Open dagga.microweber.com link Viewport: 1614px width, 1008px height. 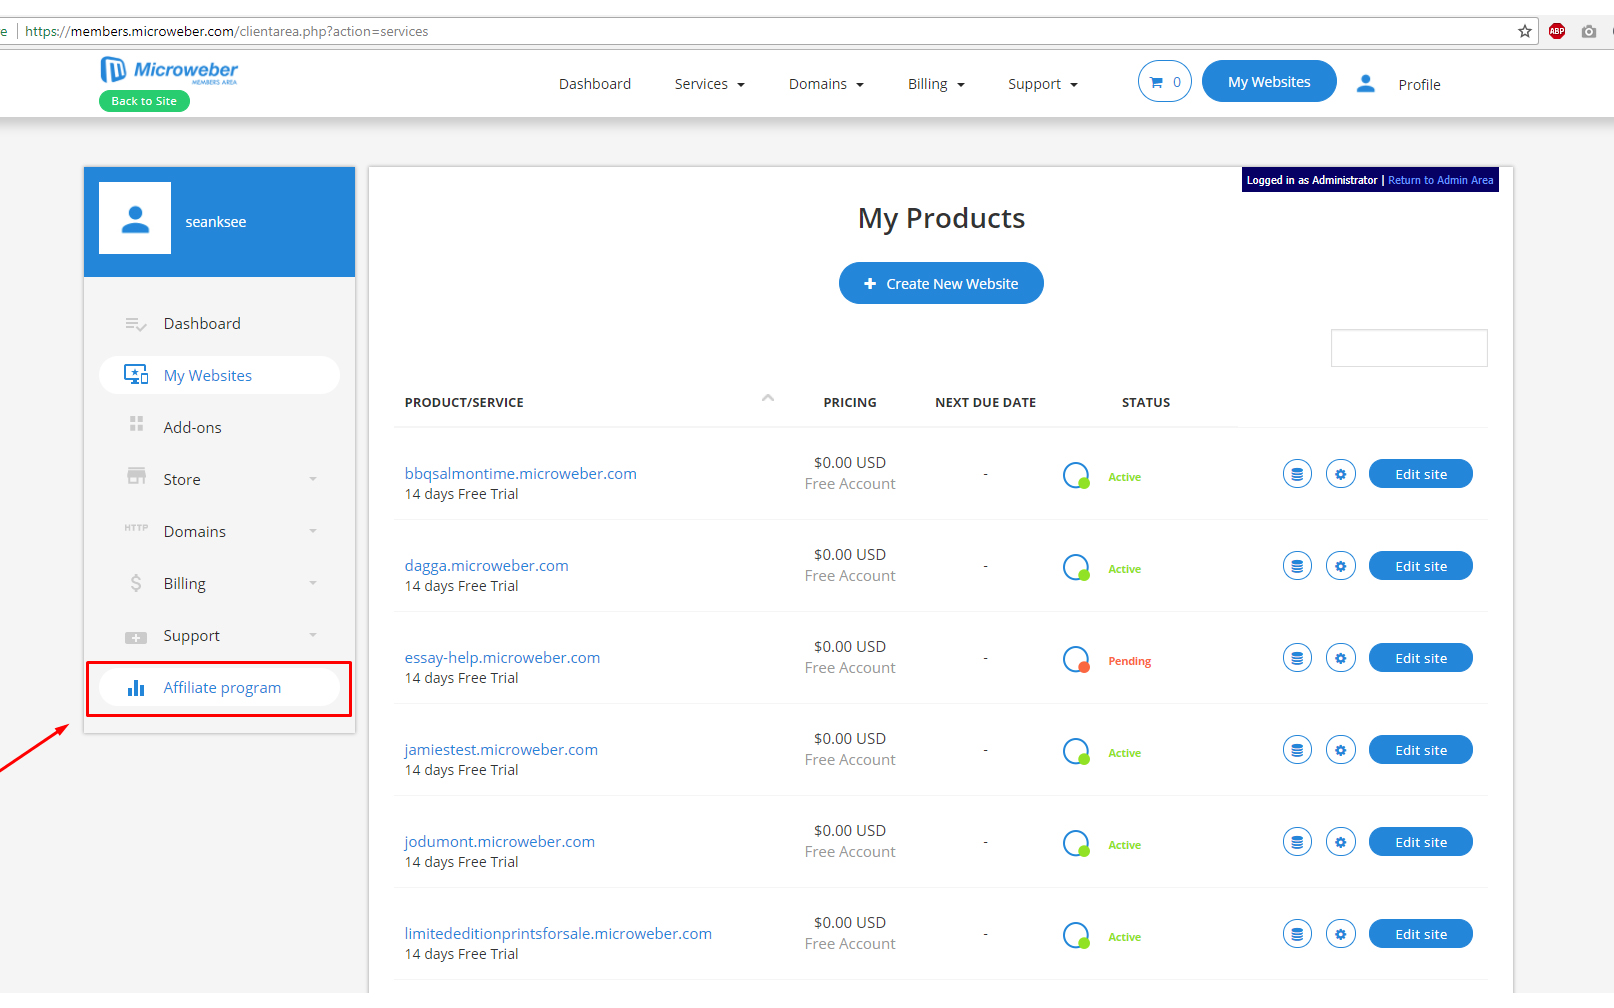click(486, 565)
